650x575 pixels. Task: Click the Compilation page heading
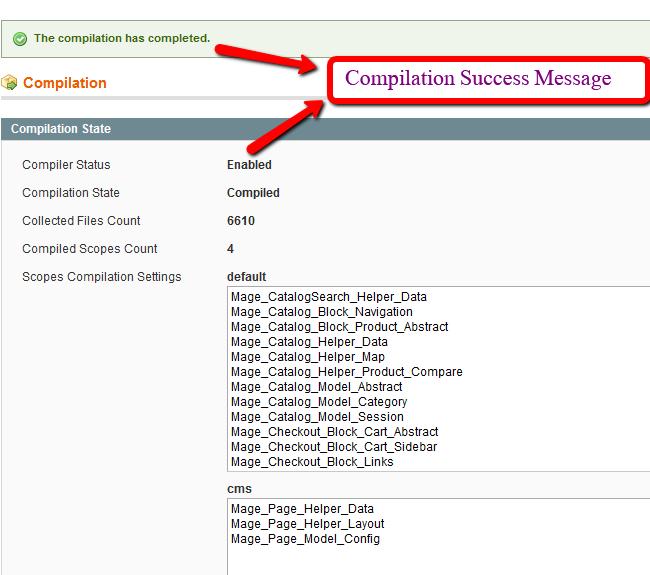[65, 83]
